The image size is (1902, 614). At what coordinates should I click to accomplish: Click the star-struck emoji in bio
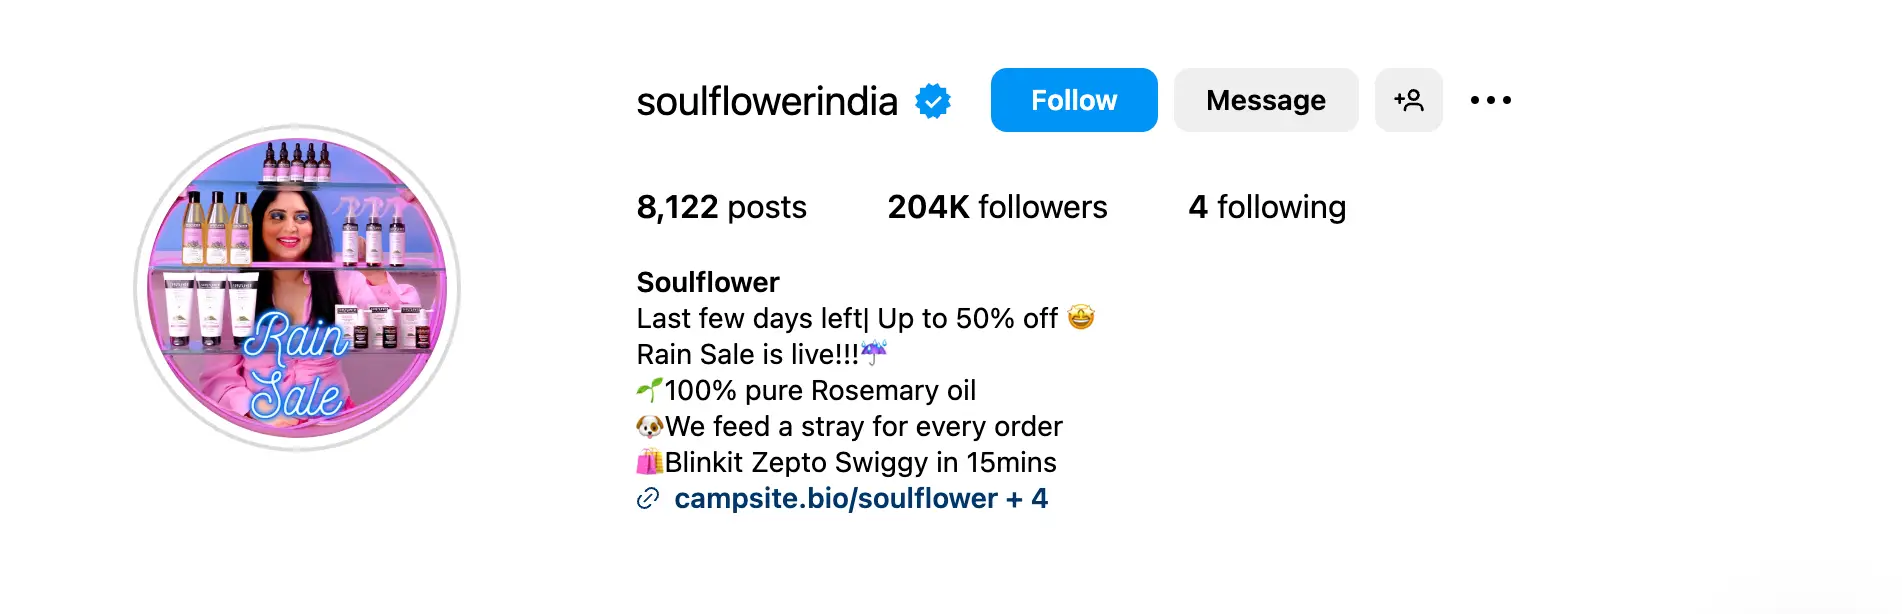click(1081, 318)
